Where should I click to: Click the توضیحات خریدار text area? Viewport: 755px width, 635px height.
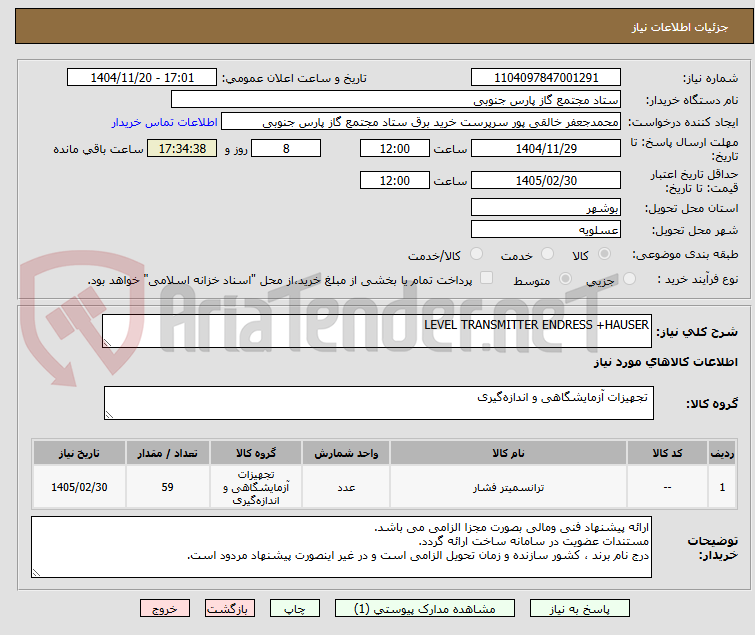pyautogui.click(x=341, y=547)
